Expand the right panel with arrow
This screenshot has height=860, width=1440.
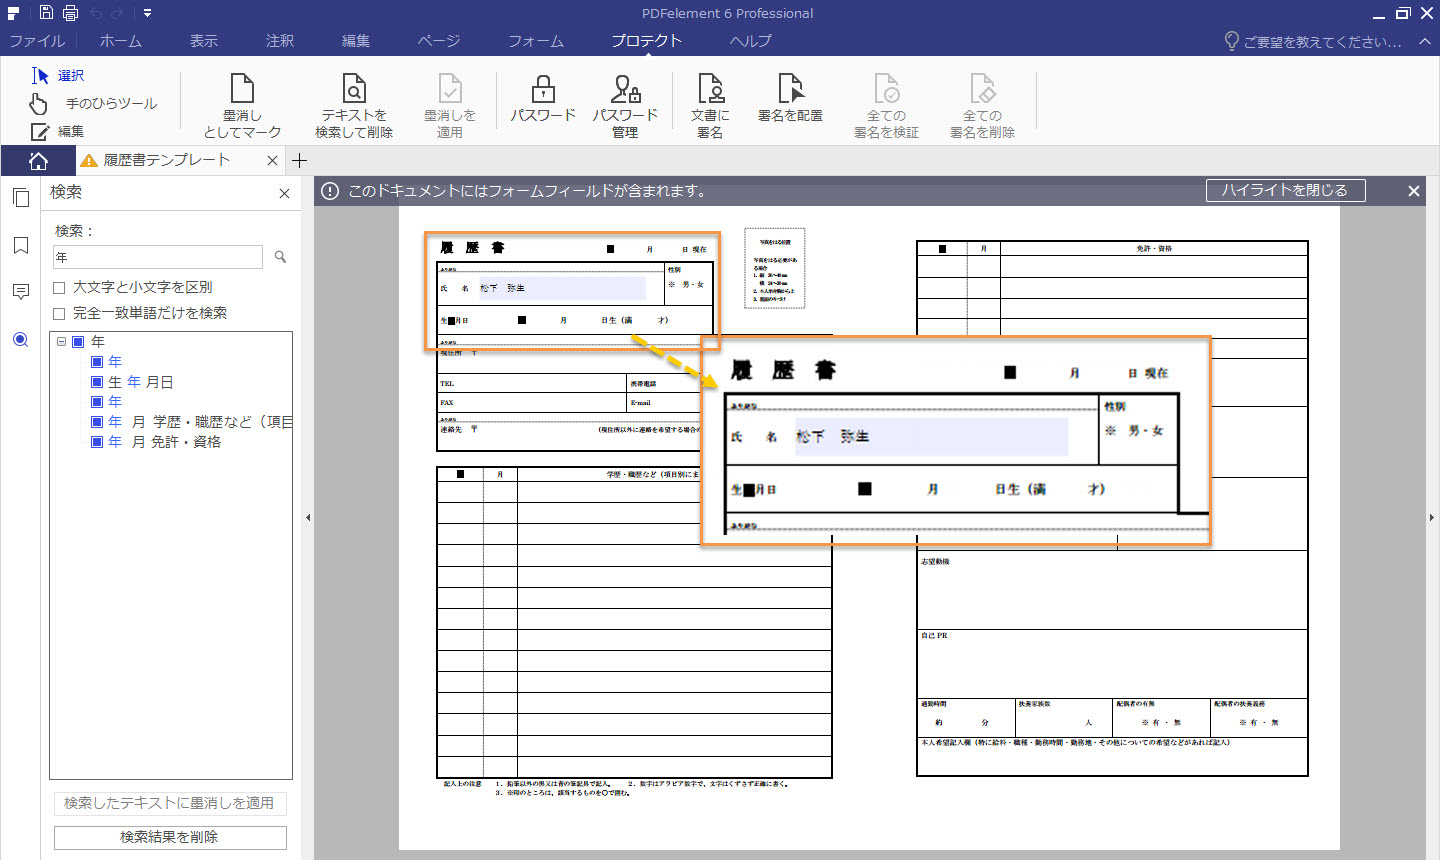(1433, 517)
